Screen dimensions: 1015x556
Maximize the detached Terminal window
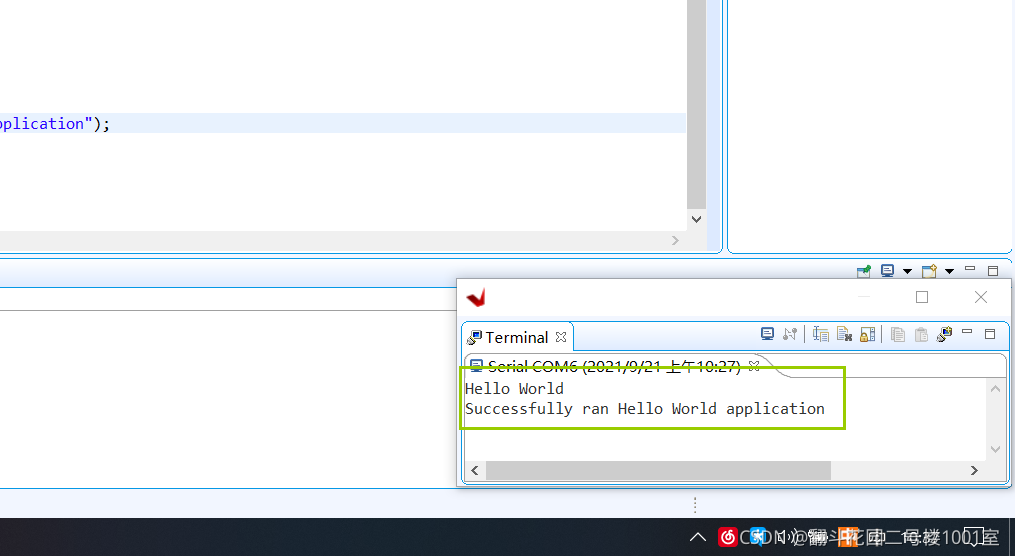(x=922, y=297)
